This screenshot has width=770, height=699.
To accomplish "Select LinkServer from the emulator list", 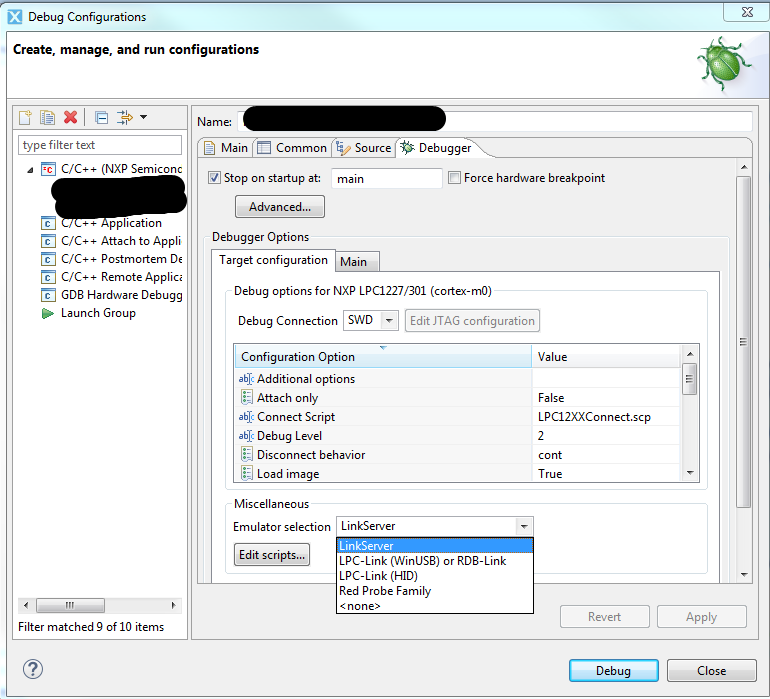I will 435,546.
